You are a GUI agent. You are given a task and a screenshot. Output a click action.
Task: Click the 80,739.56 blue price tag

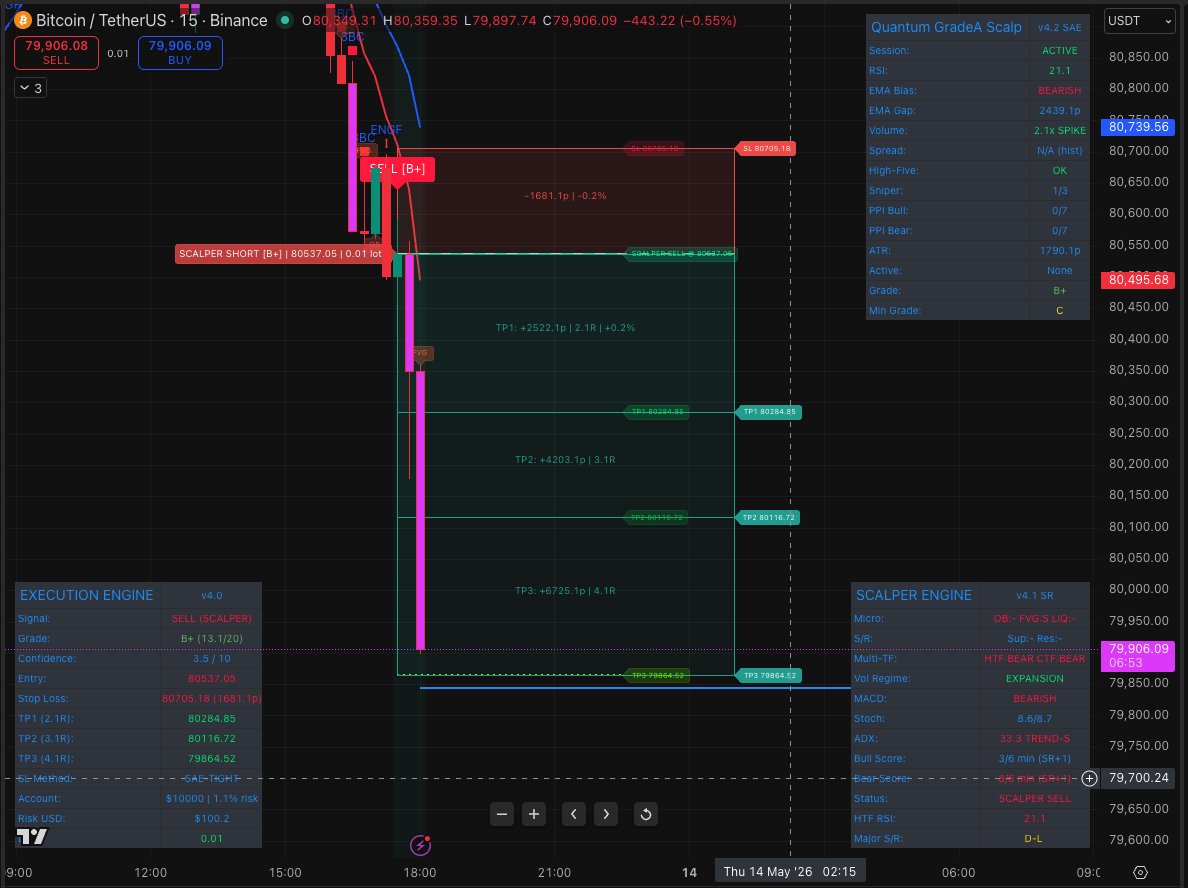[1138, 127]
